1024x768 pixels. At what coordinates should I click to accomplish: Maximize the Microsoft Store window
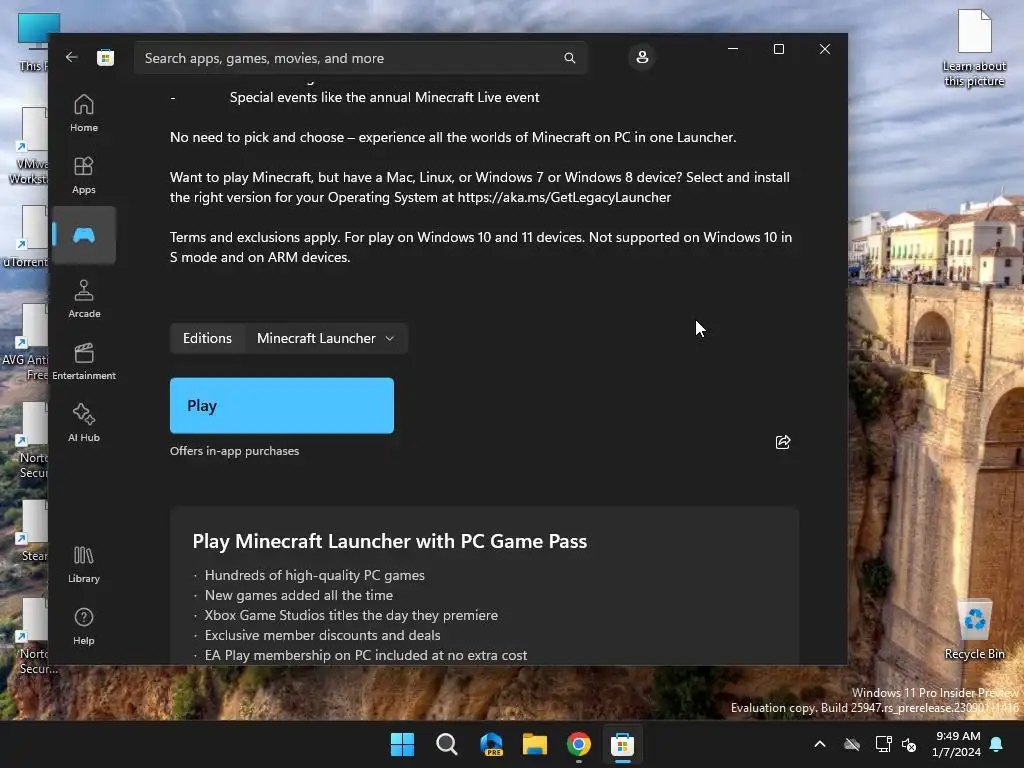(x=778, y=49)
